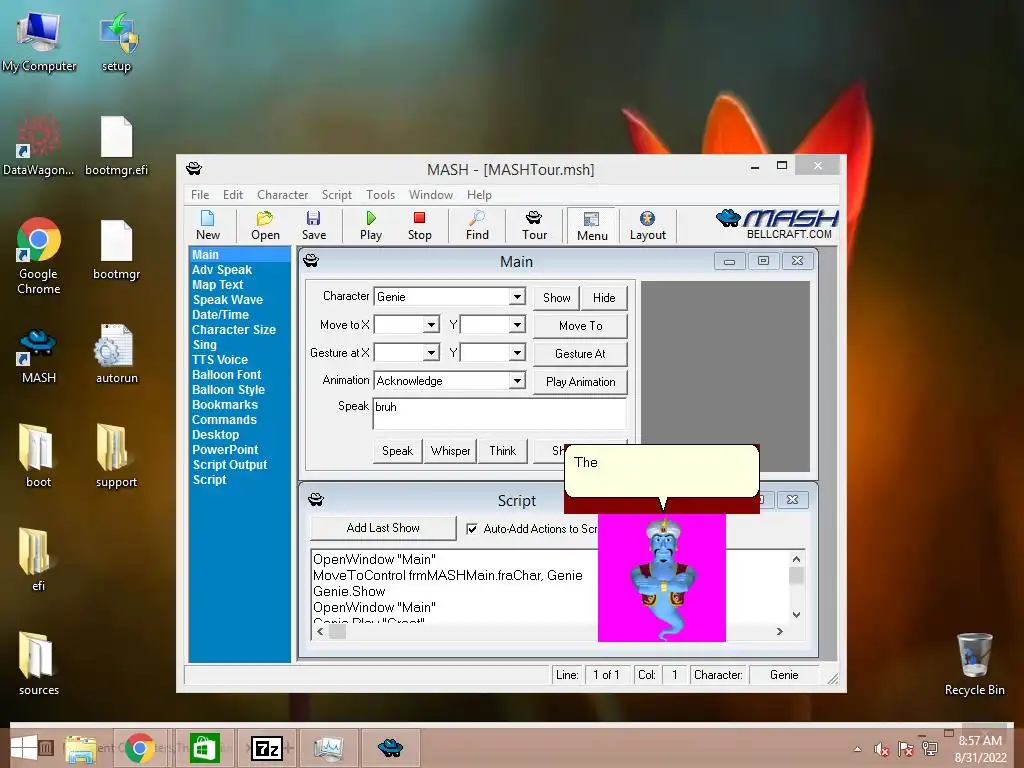Click the Move To button
Viewport: 1024px width, 768px height.
click(x=580, y=326)
